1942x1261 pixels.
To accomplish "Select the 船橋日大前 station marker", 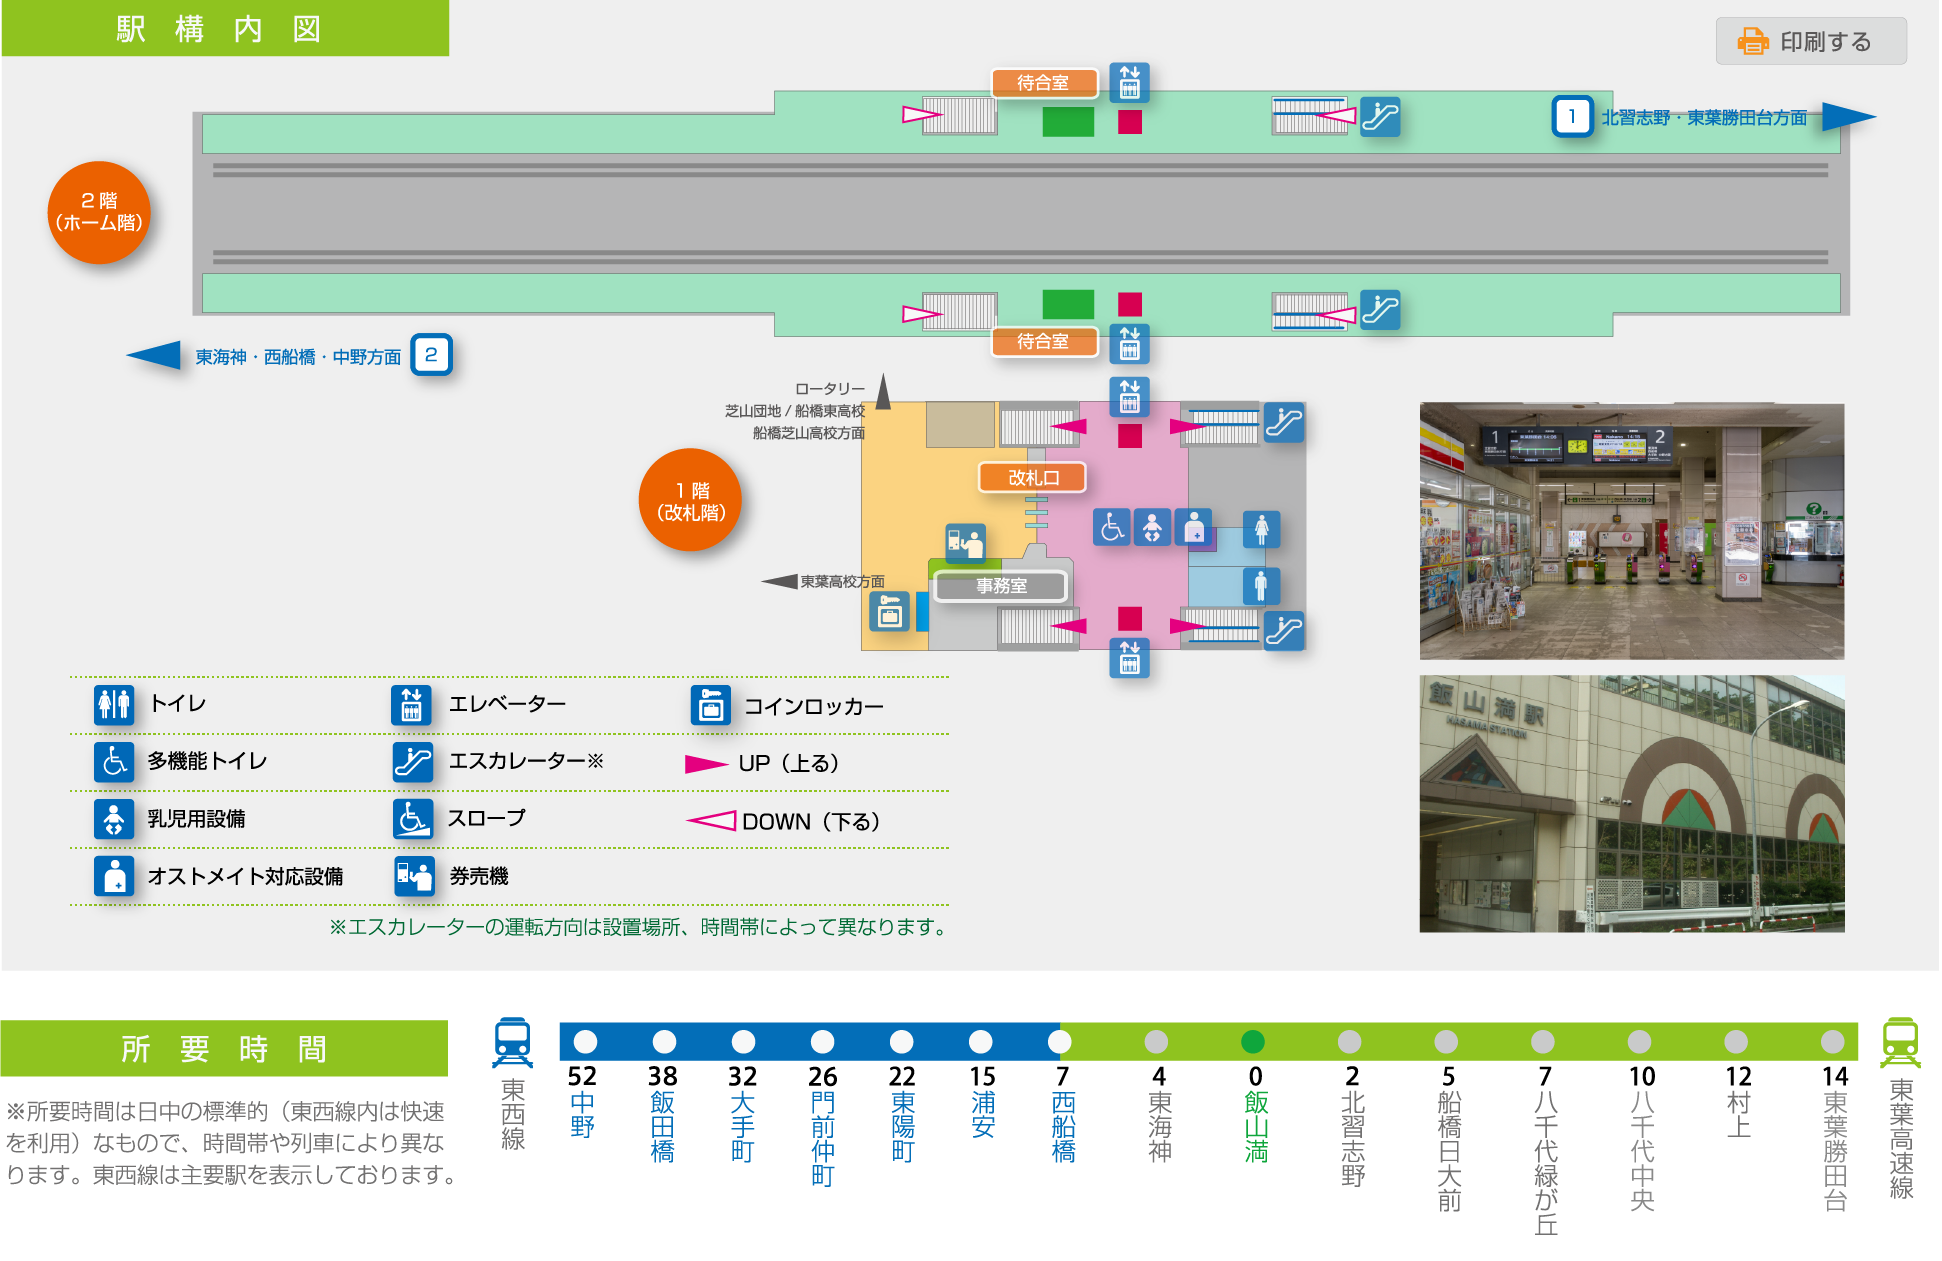I will click(x=1446, y=1042).
